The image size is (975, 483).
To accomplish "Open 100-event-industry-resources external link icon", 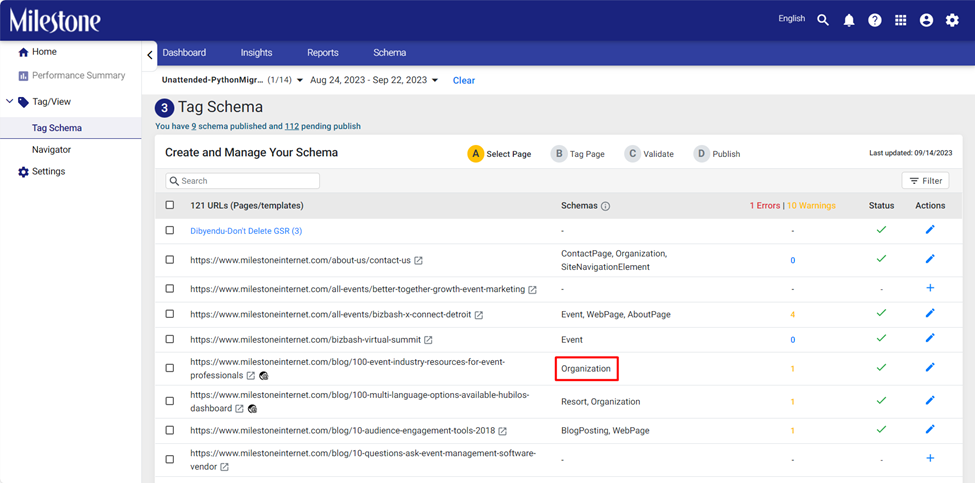I will coord(251,375).
